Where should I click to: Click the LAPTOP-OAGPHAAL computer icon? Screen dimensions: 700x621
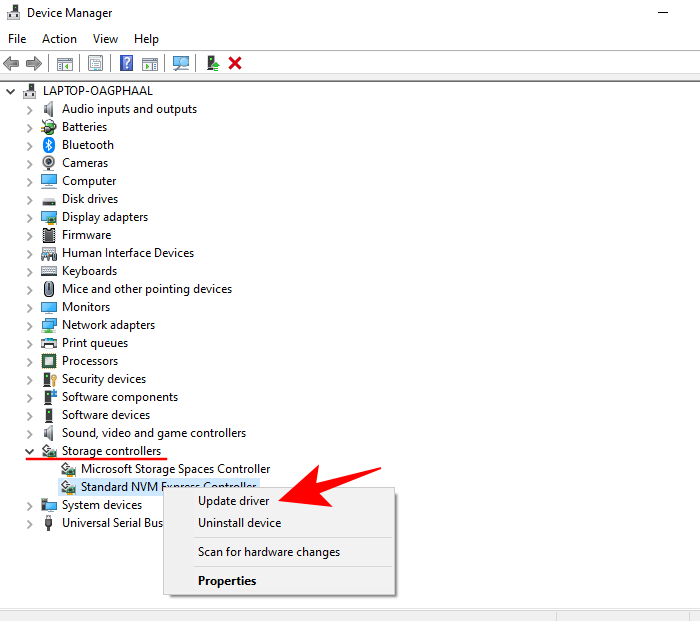pyautogui.click(x=30, y=91)
